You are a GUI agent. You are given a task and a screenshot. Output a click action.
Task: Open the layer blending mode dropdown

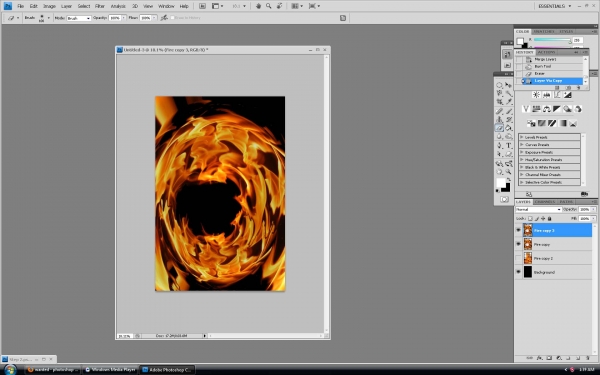pos(538,209)
